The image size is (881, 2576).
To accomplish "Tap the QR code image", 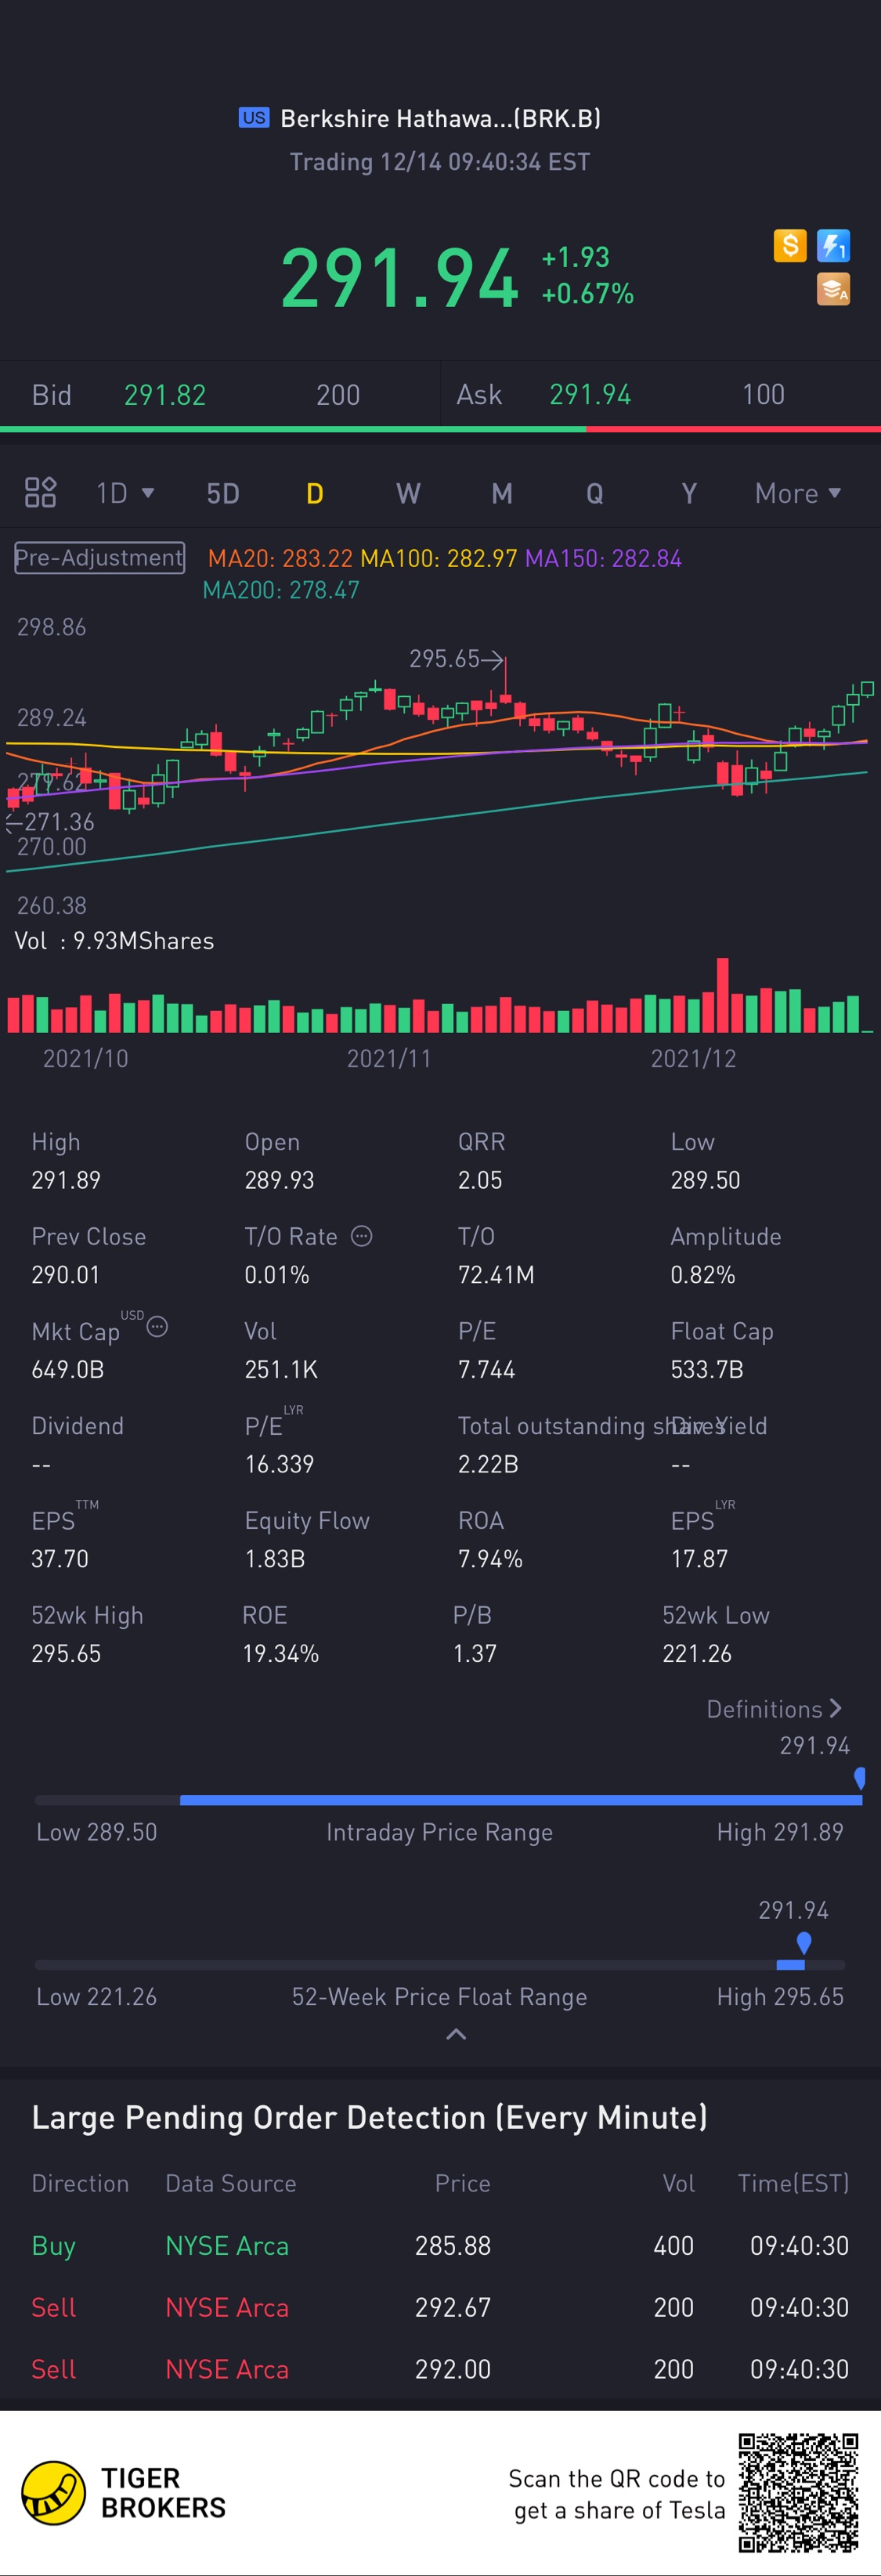I will 798,2493.
